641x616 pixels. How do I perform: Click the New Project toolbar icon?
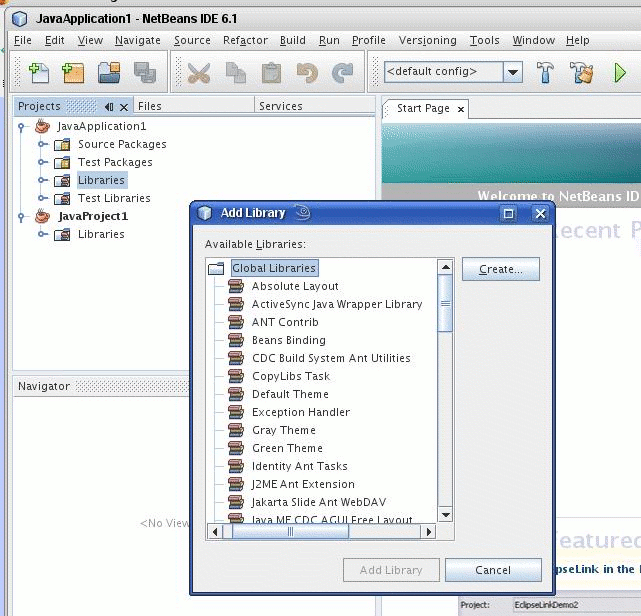coord(73,73)
